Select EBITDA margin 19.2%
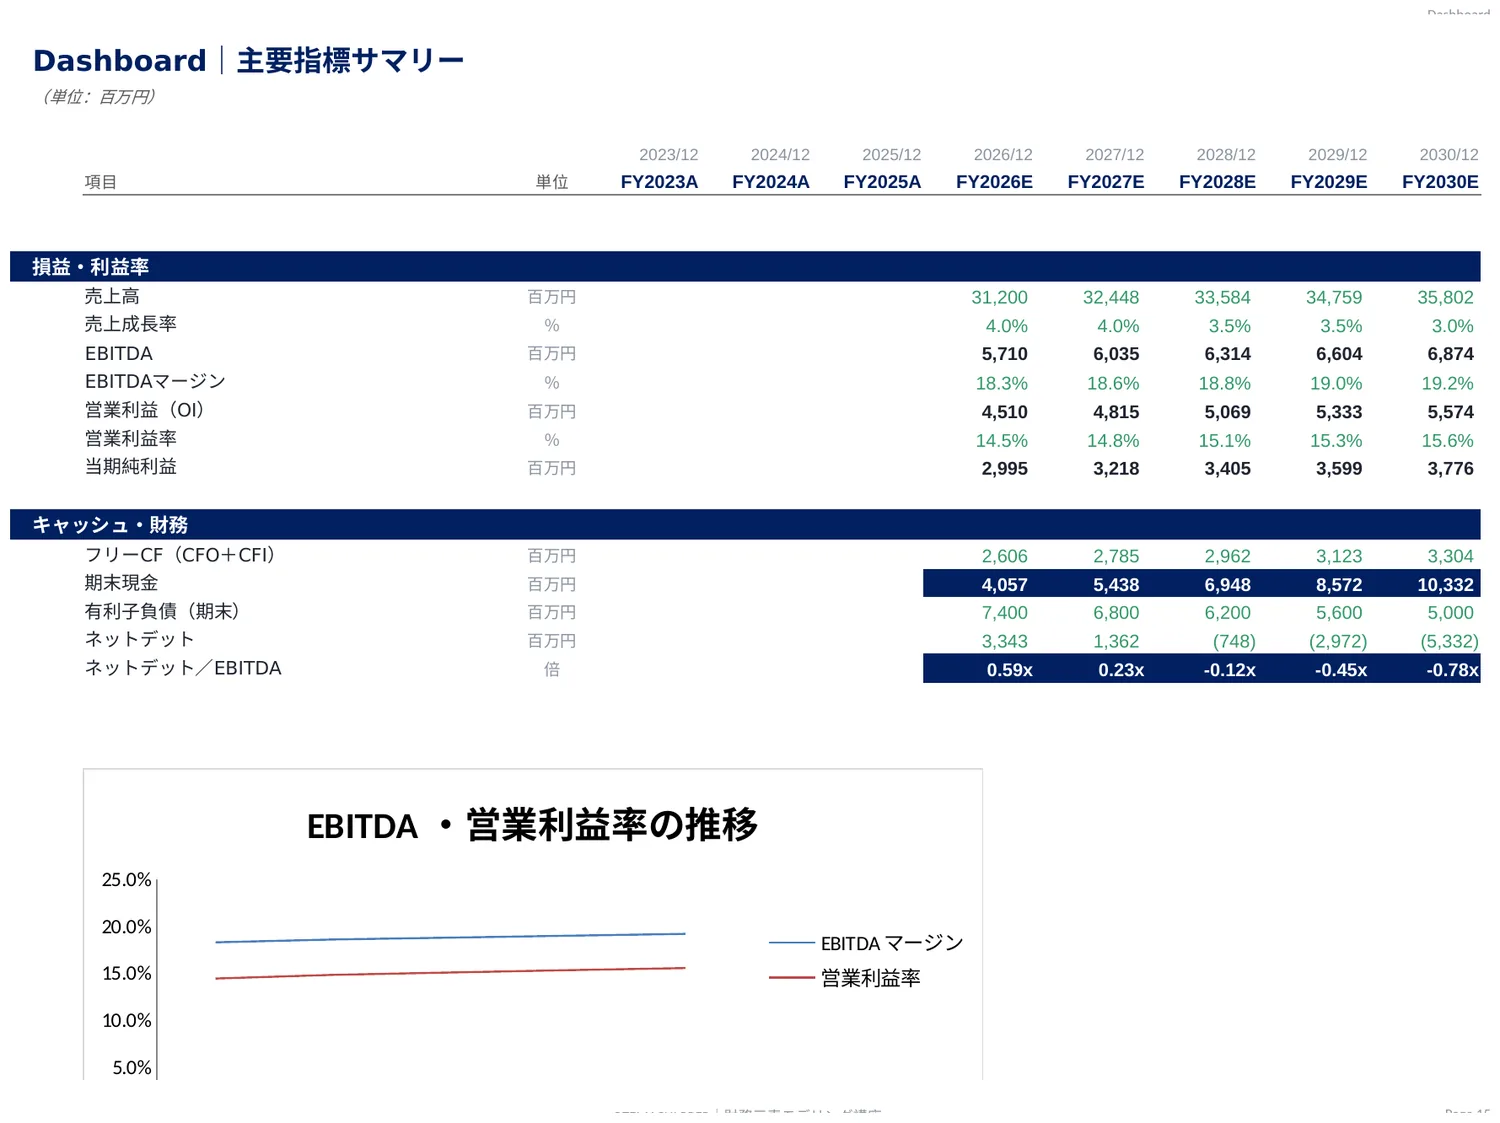 tap(1447, 384)
